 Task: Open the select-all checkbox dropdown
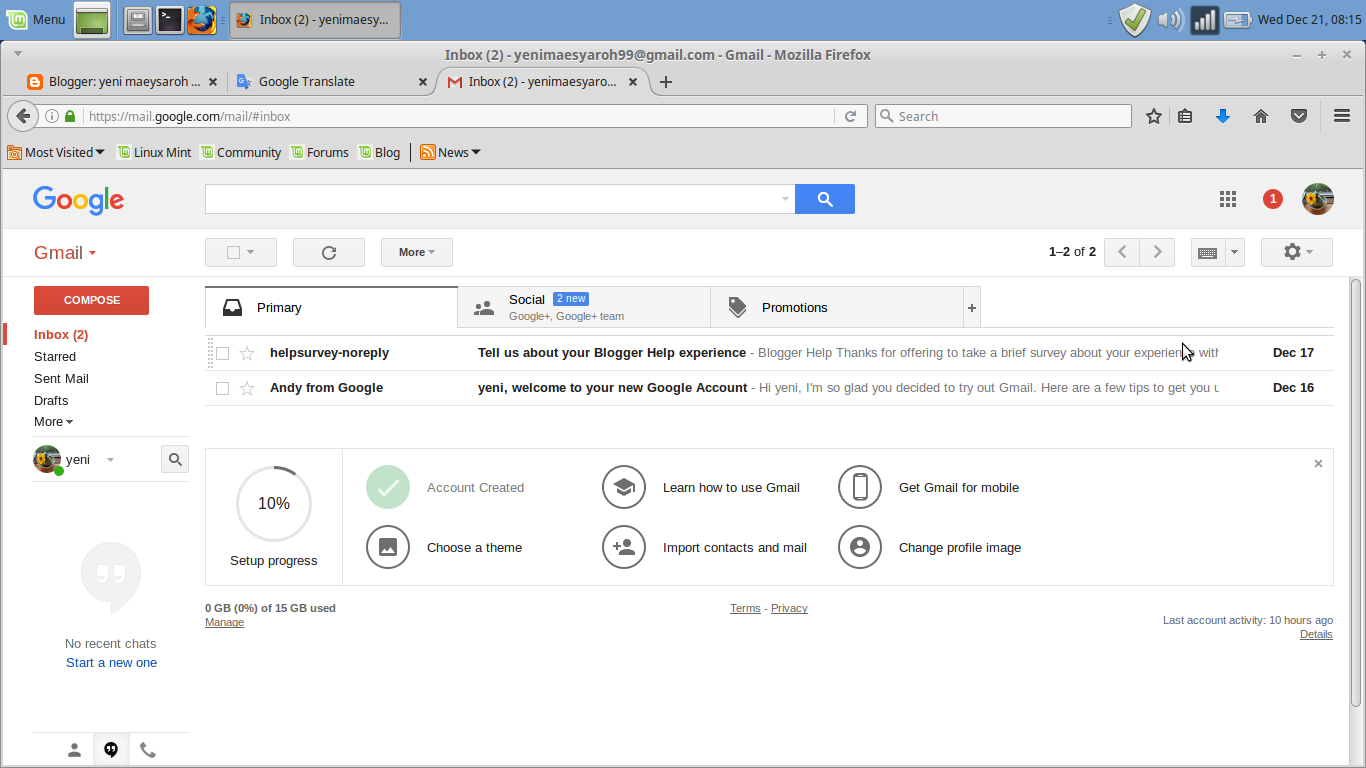coord(241,252)
